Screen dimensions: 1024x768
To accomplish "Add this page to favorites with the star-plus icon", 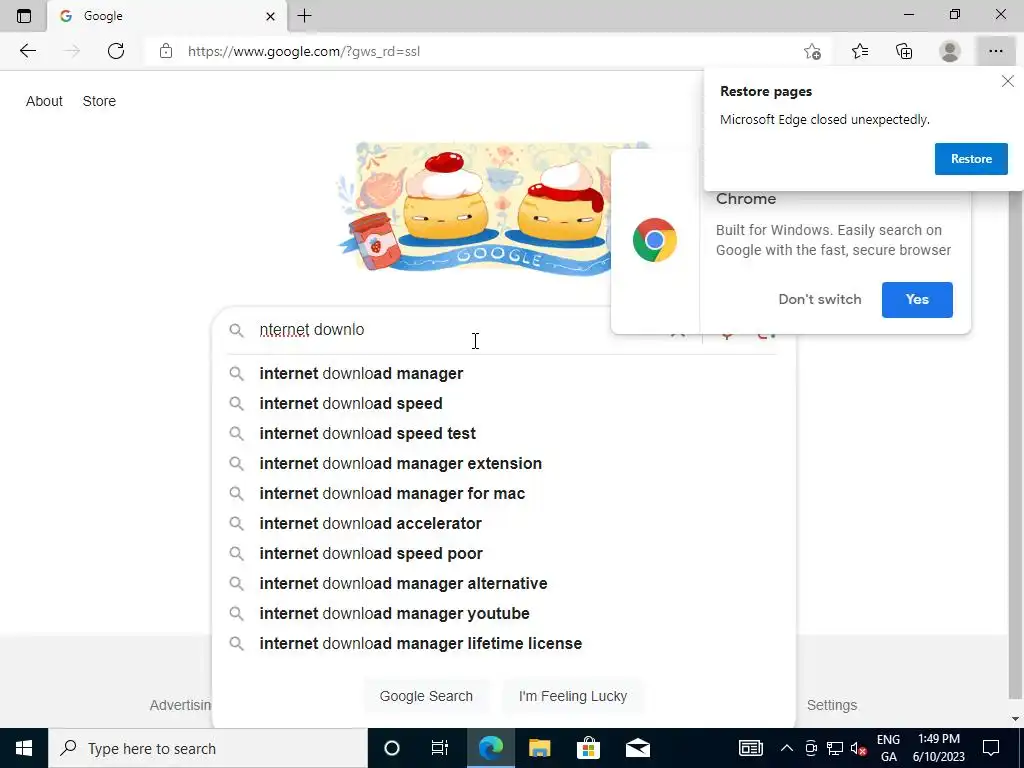I will 812,51.
